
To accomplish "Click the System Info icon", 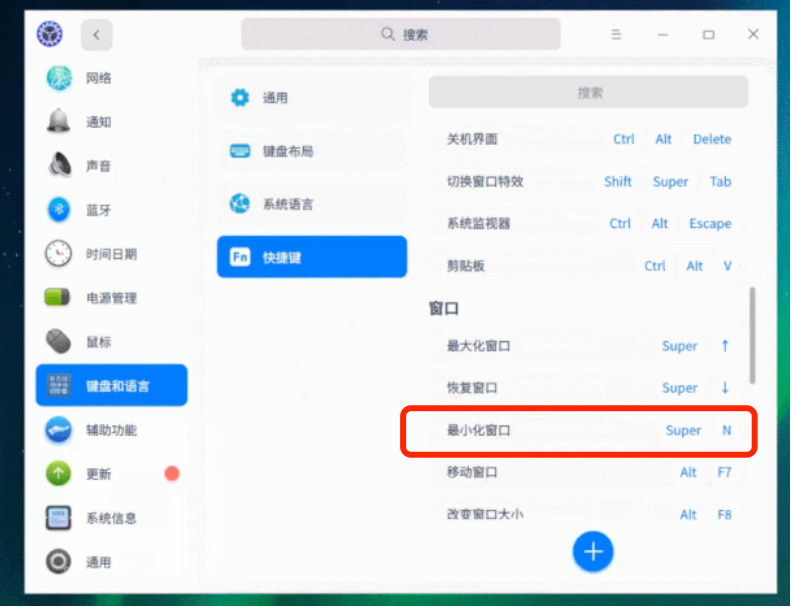I will (59, 518).
